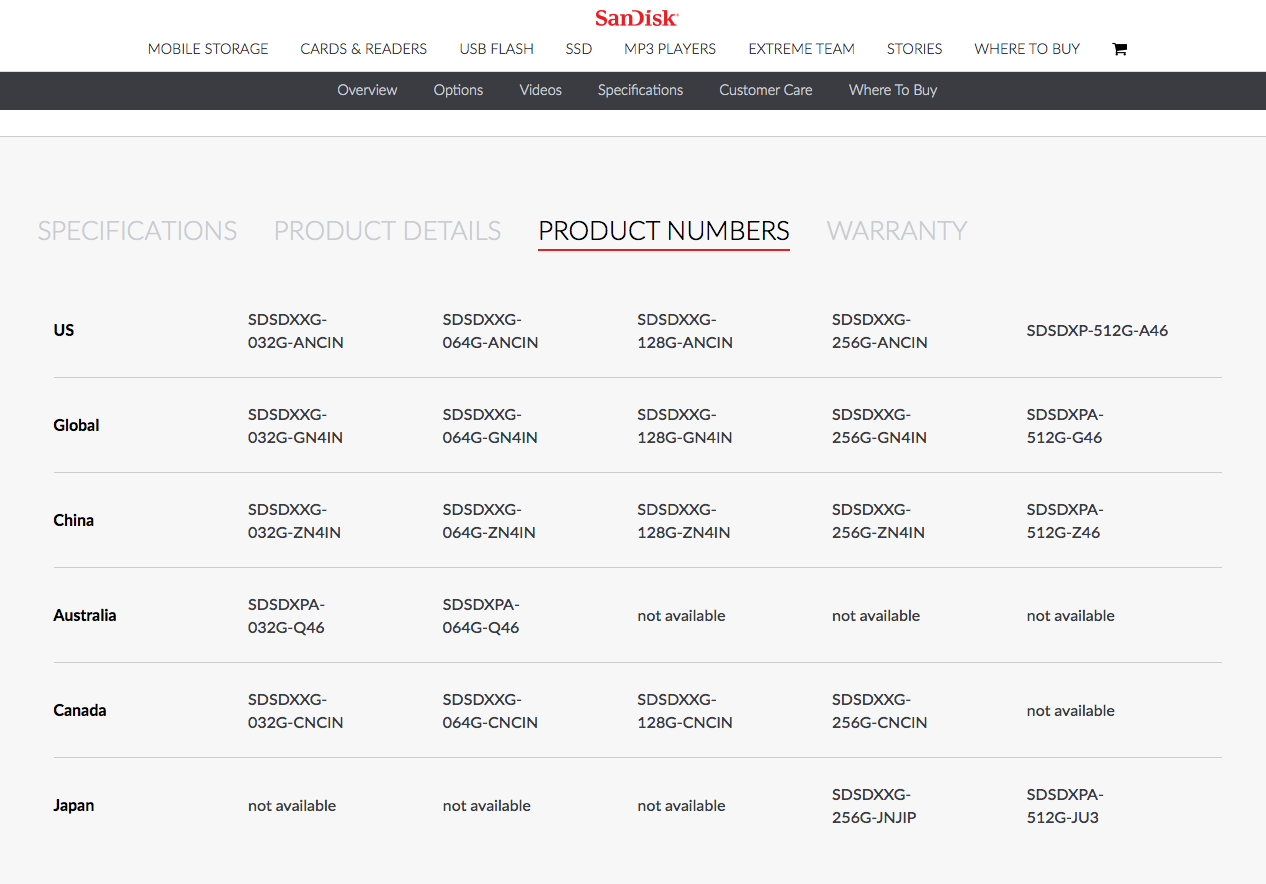The width and height of the screenshot is (1266, 884).
Task: Select product number SDSDXXG-256G-ANCIN
Action: (x=880, y=331)
